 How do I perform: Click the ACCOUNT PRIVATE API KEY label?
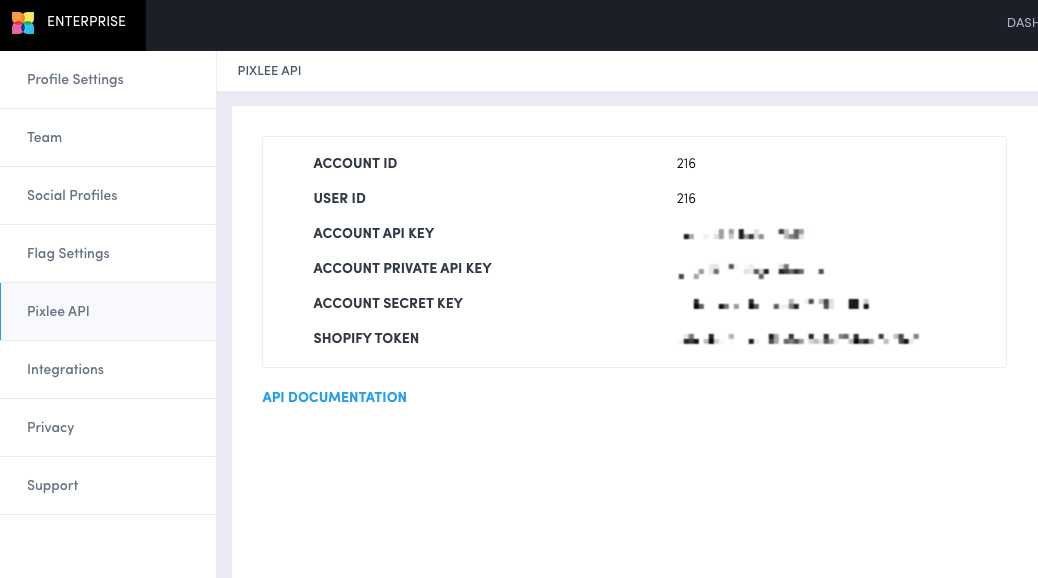coord(402,269)
